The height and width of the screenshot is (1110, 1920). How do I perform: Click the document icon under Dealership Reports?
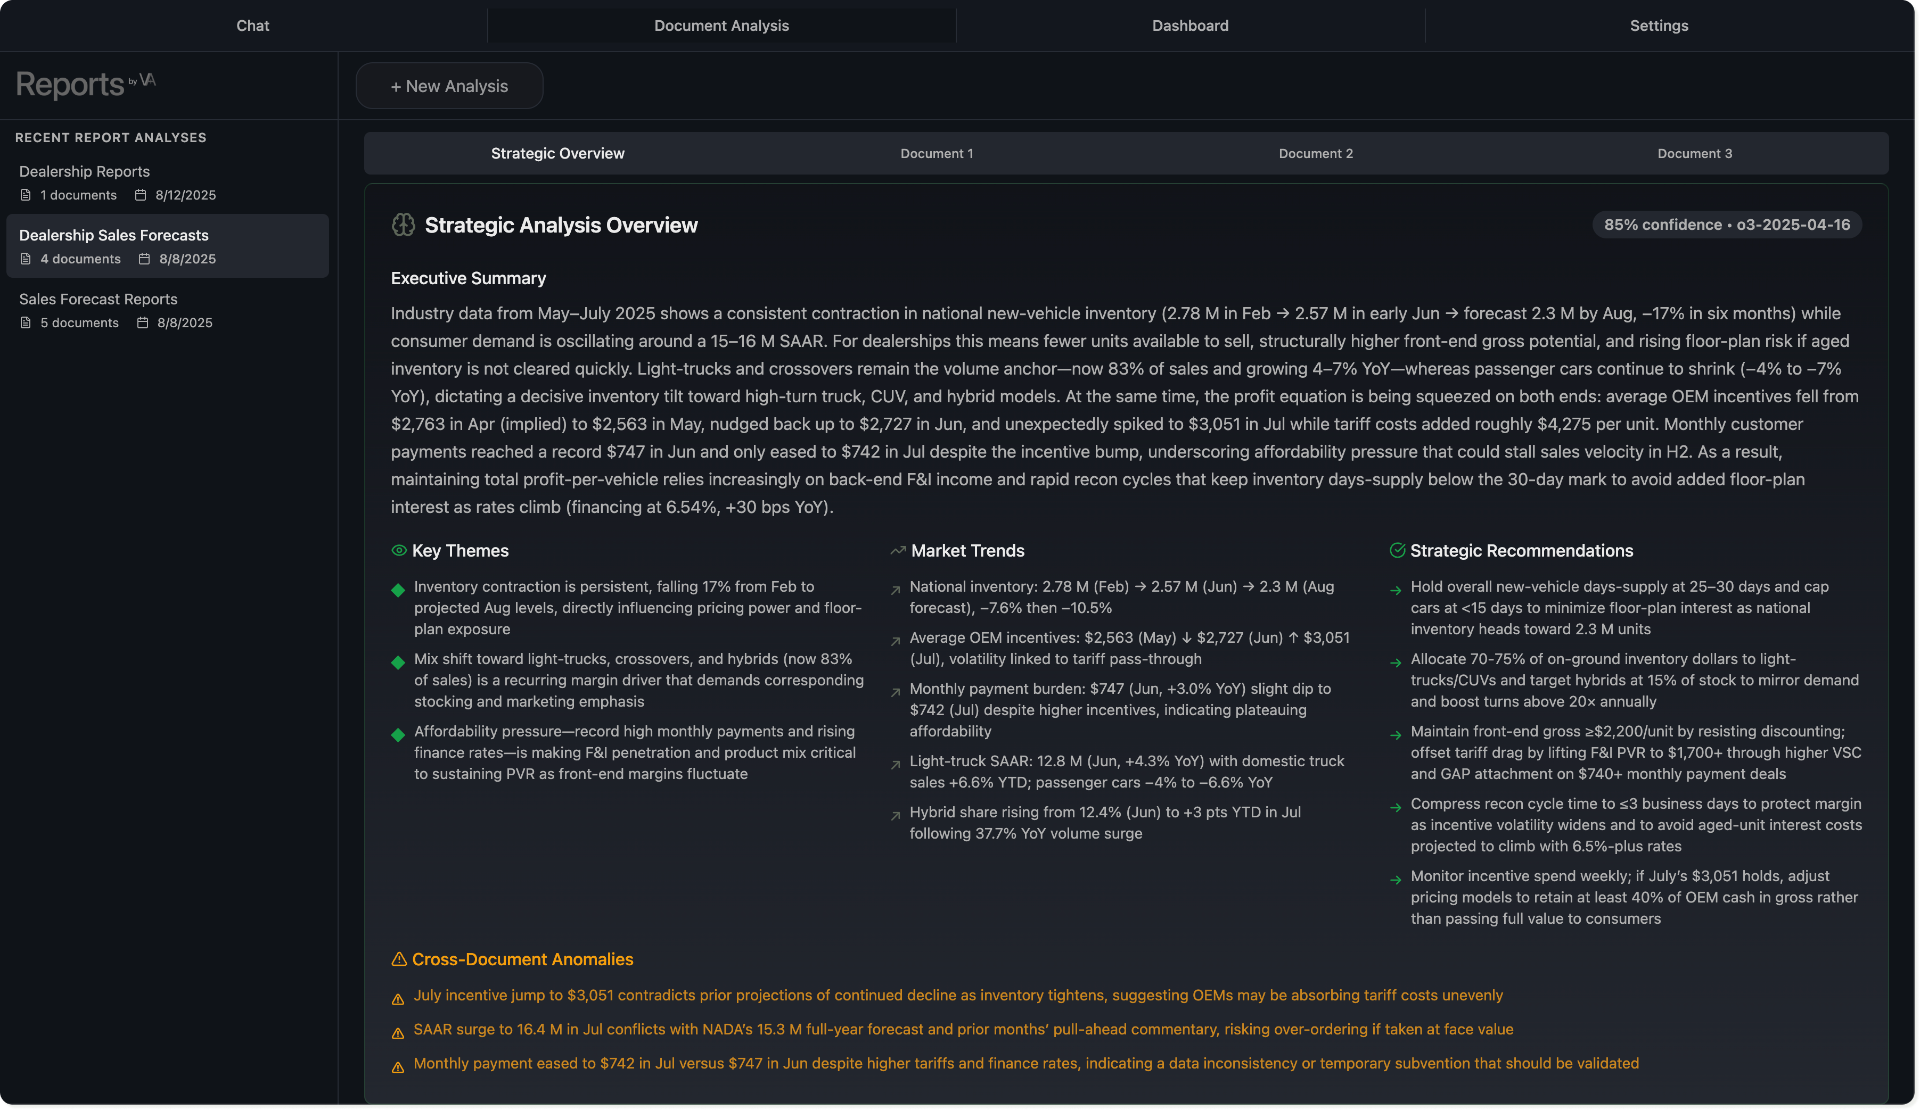[x=26, y=195]
